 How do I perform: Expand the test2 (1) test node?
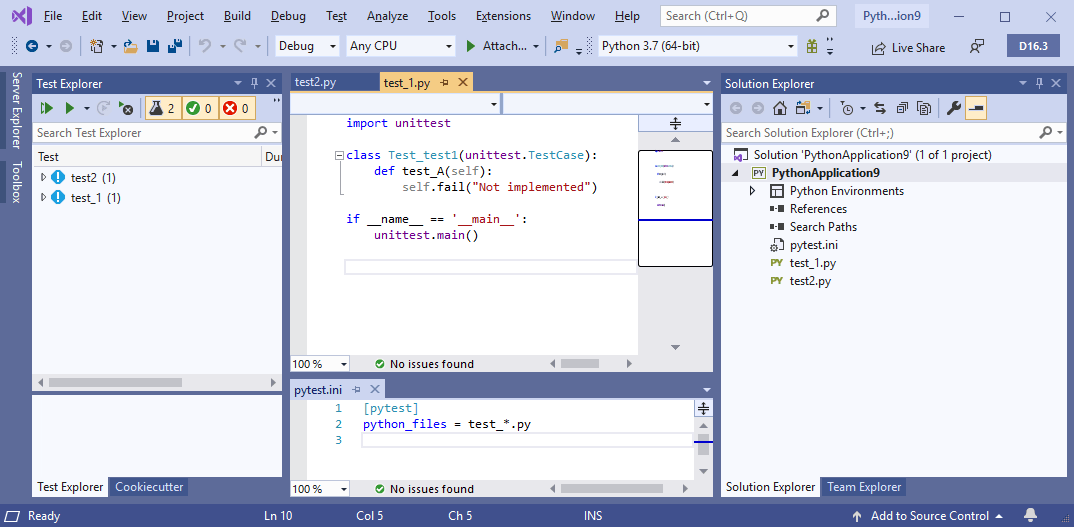44,177
